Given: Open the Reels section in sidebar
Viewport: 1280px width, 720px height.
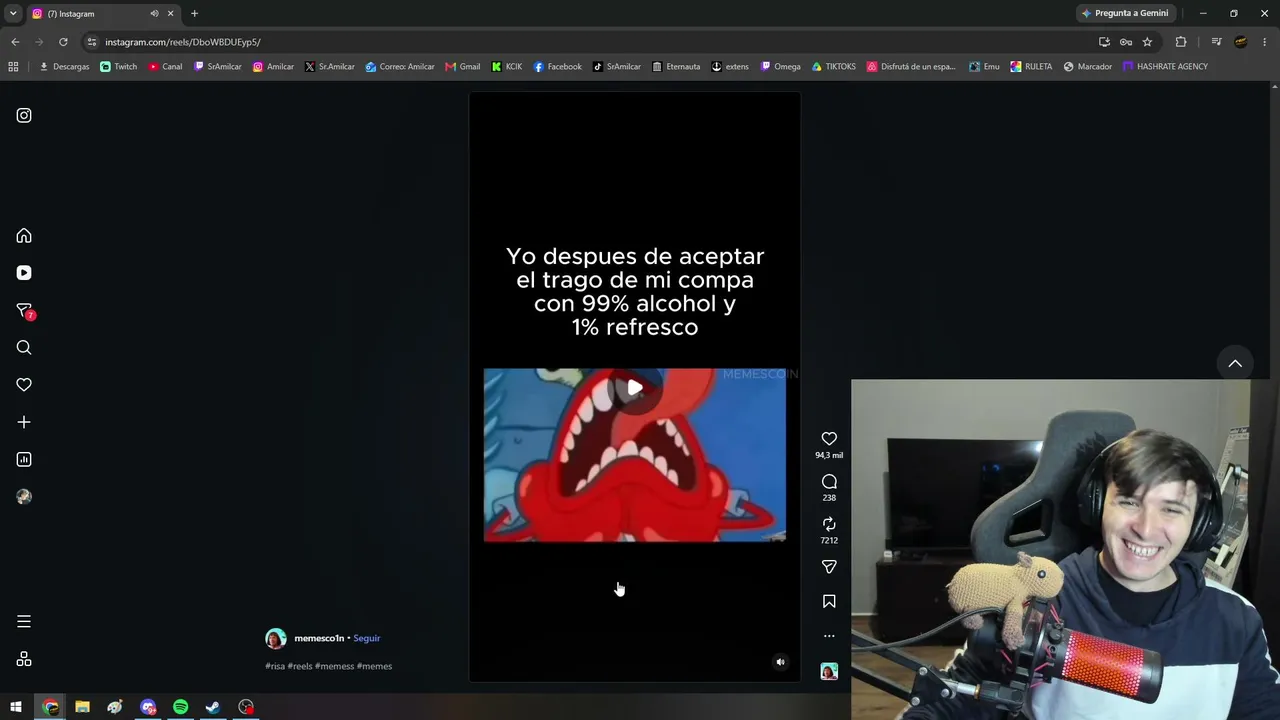Looking at the screenshot, I should 24,273.
